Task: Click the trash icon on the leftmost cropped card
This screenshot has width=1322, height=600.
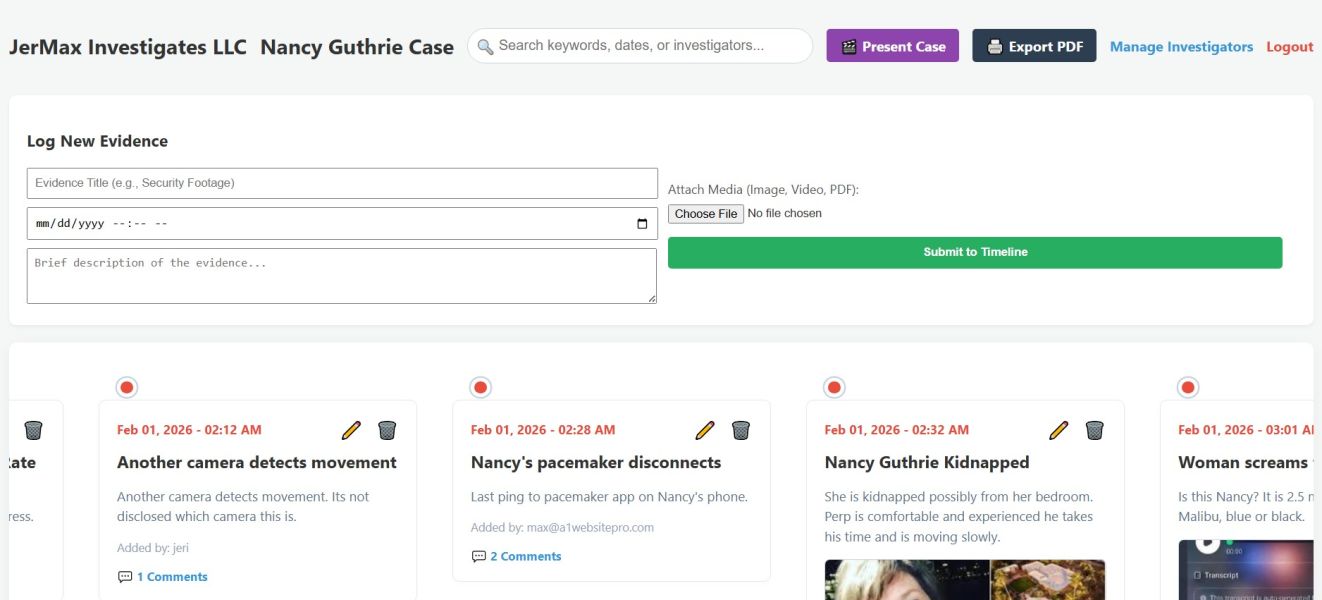Action: pyautogui.click(x=33, y=429)
